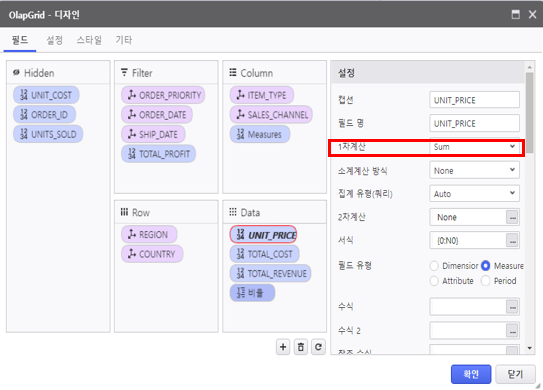Select the TOTAL_REVENUE data chip

click(270, 274)
